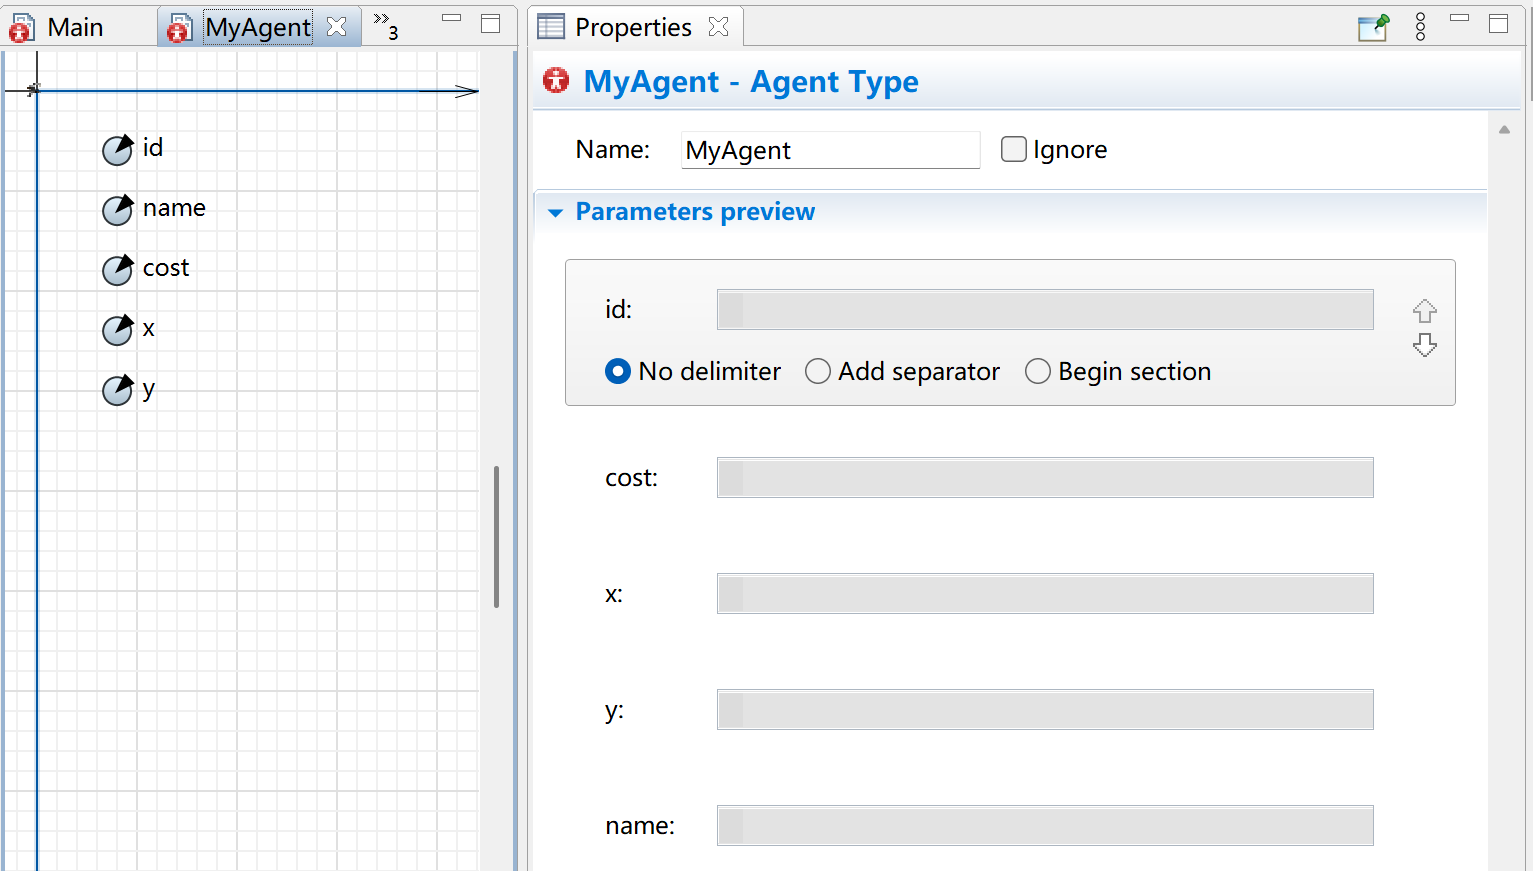Switch to the Main tab
Viewport: 1533px width, 871px height.
coord(75,27)
